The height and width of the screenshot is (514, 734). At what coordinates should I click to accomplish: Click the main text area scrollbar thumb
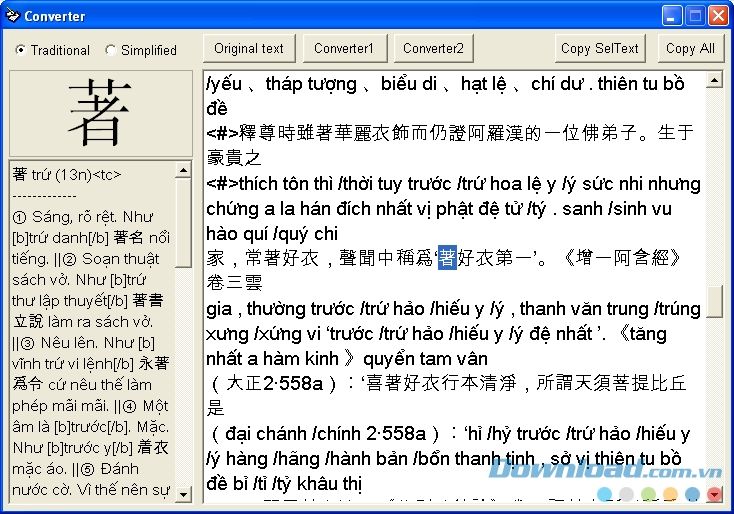(x=714, y=301)
